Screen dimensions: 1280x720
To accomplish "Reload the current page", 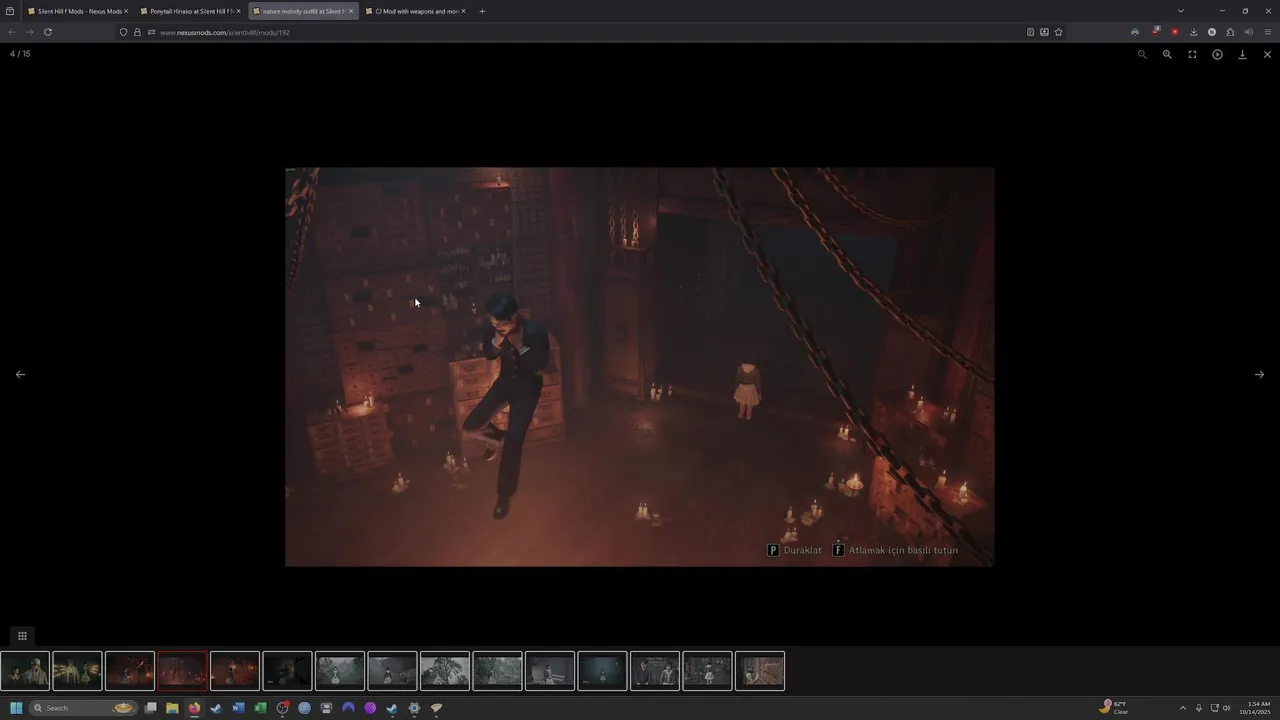I will coord(47,32).
